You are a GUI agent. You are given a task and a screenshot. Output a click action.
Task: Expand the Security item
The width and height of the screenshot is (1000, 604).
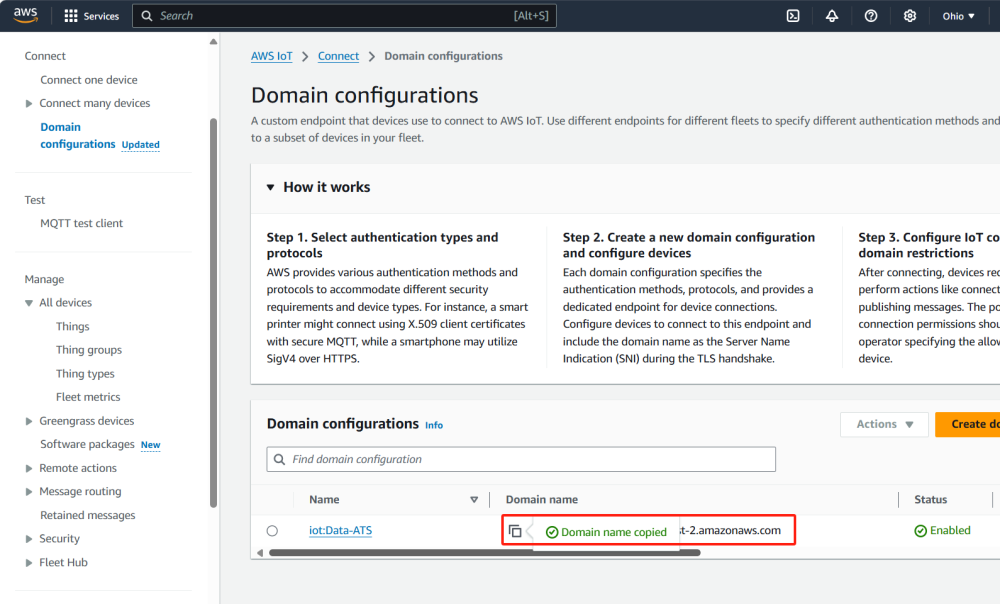pos(29,539)
